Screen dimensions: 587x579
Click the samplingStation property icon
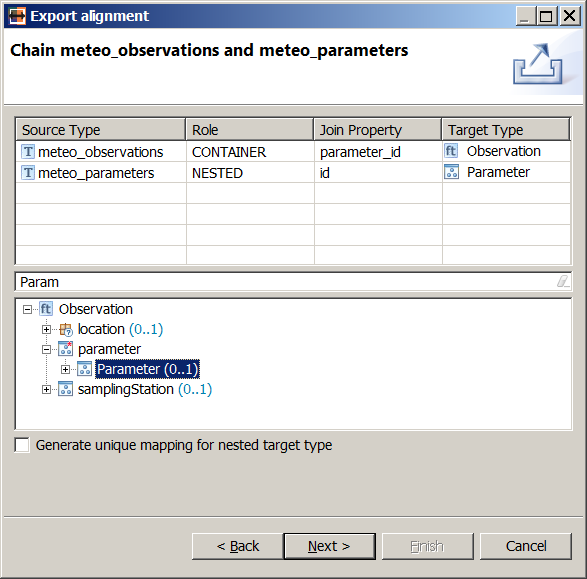click(66, 389)
